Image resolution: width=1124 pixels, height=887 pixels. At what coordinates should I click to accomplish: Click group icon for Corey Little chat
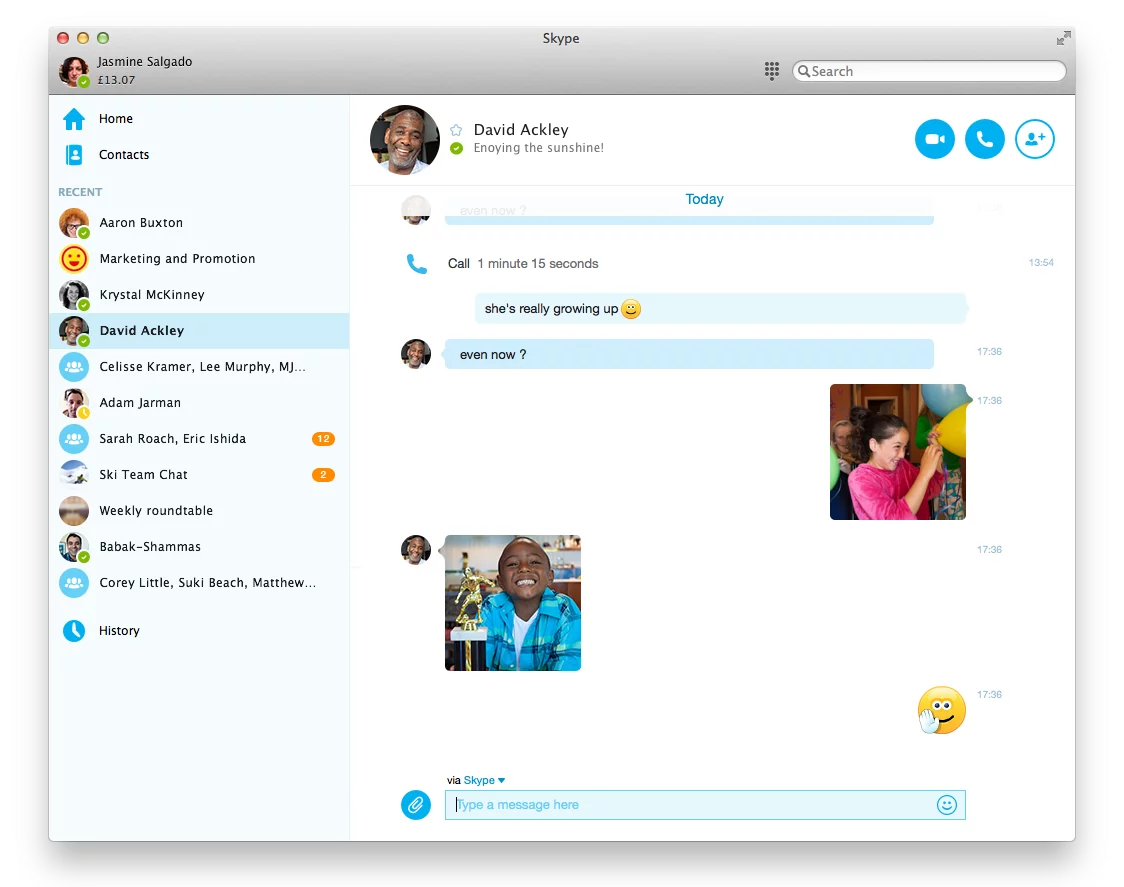point(74,583)
